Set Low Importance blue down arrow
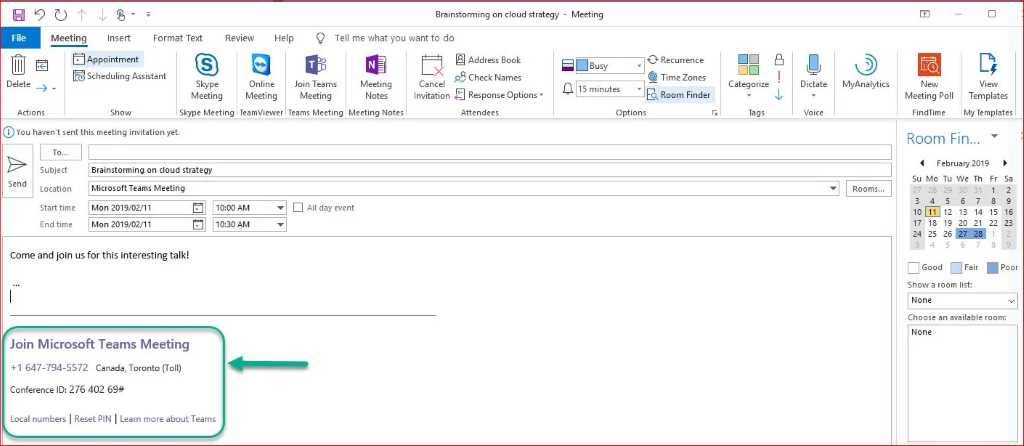 coord(778,95)
